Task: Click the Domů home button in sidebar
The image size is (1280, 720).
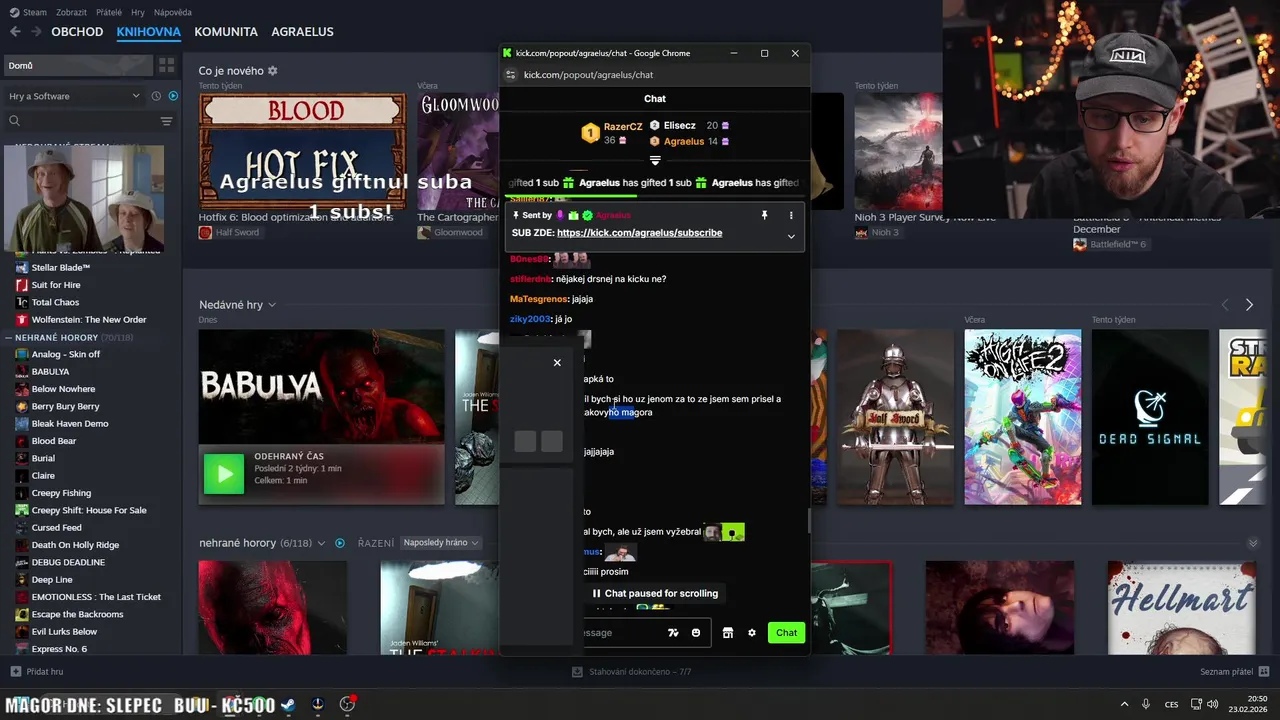Action: coord(76,65)
